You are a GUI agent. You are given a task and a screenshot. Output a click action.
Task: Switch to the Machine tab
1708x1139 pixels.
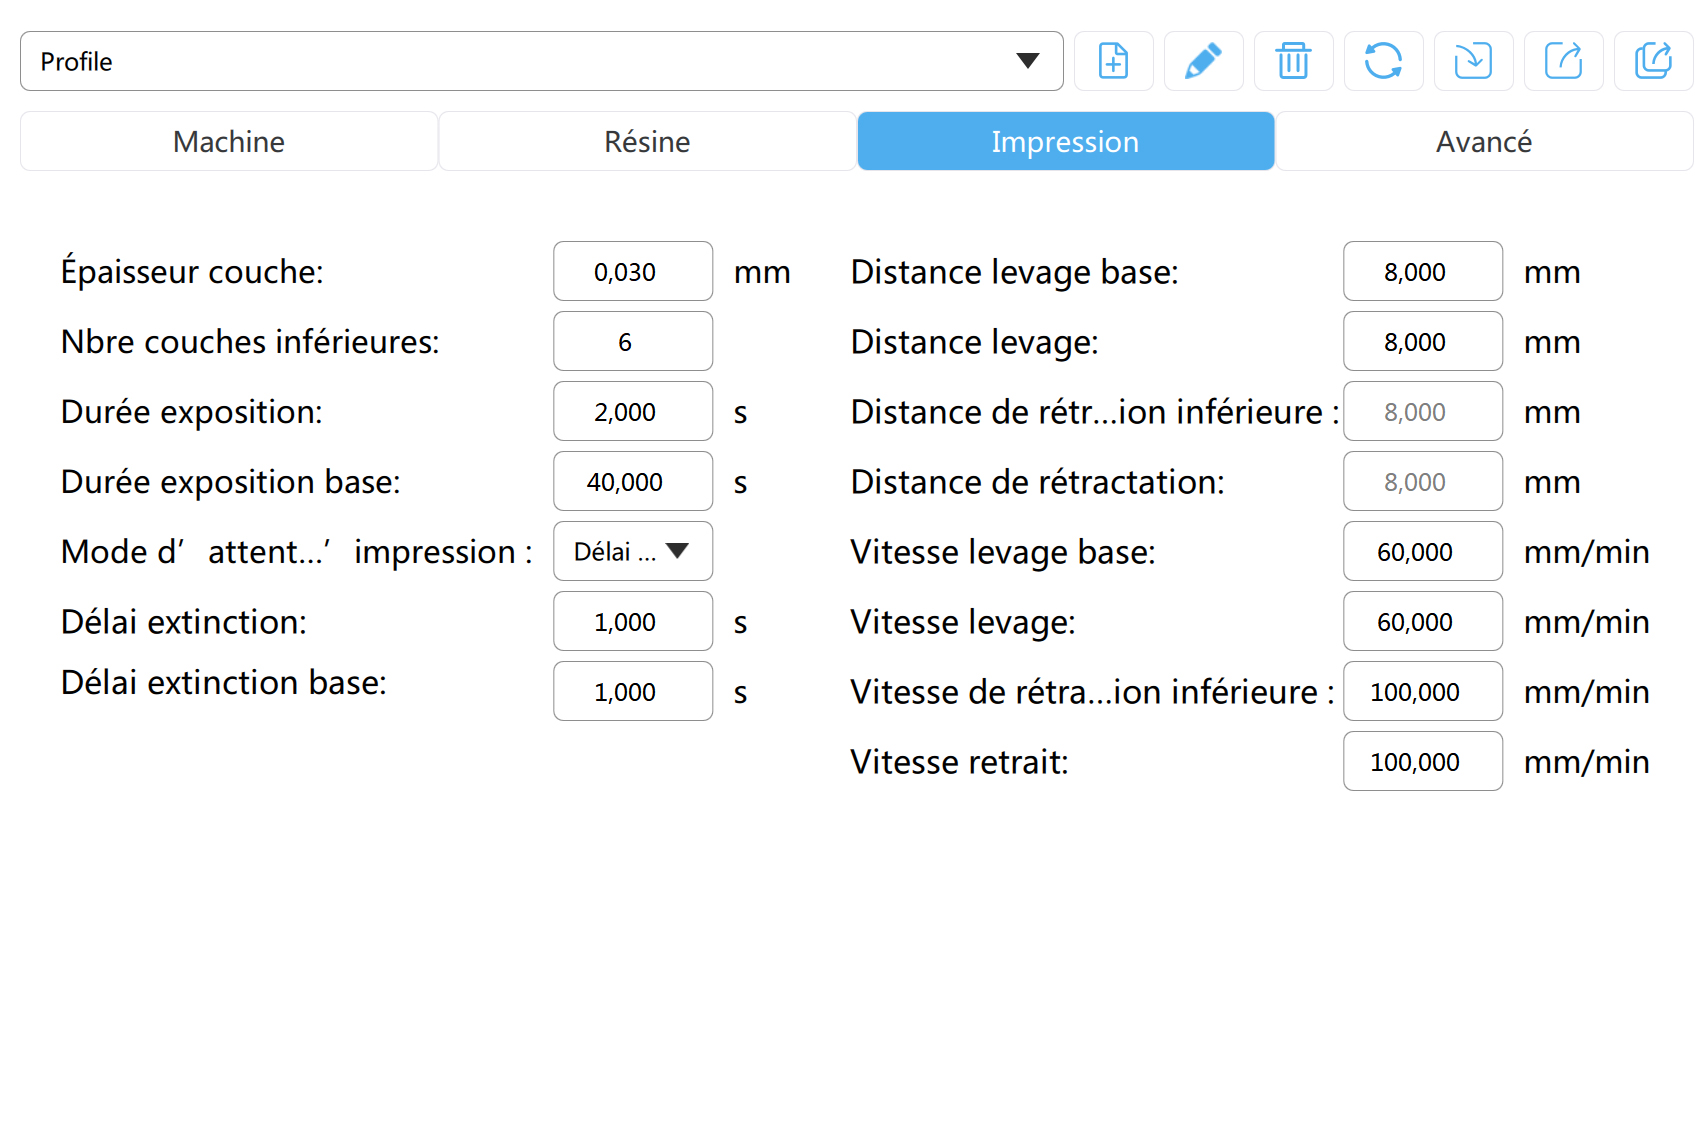(229, 141)
